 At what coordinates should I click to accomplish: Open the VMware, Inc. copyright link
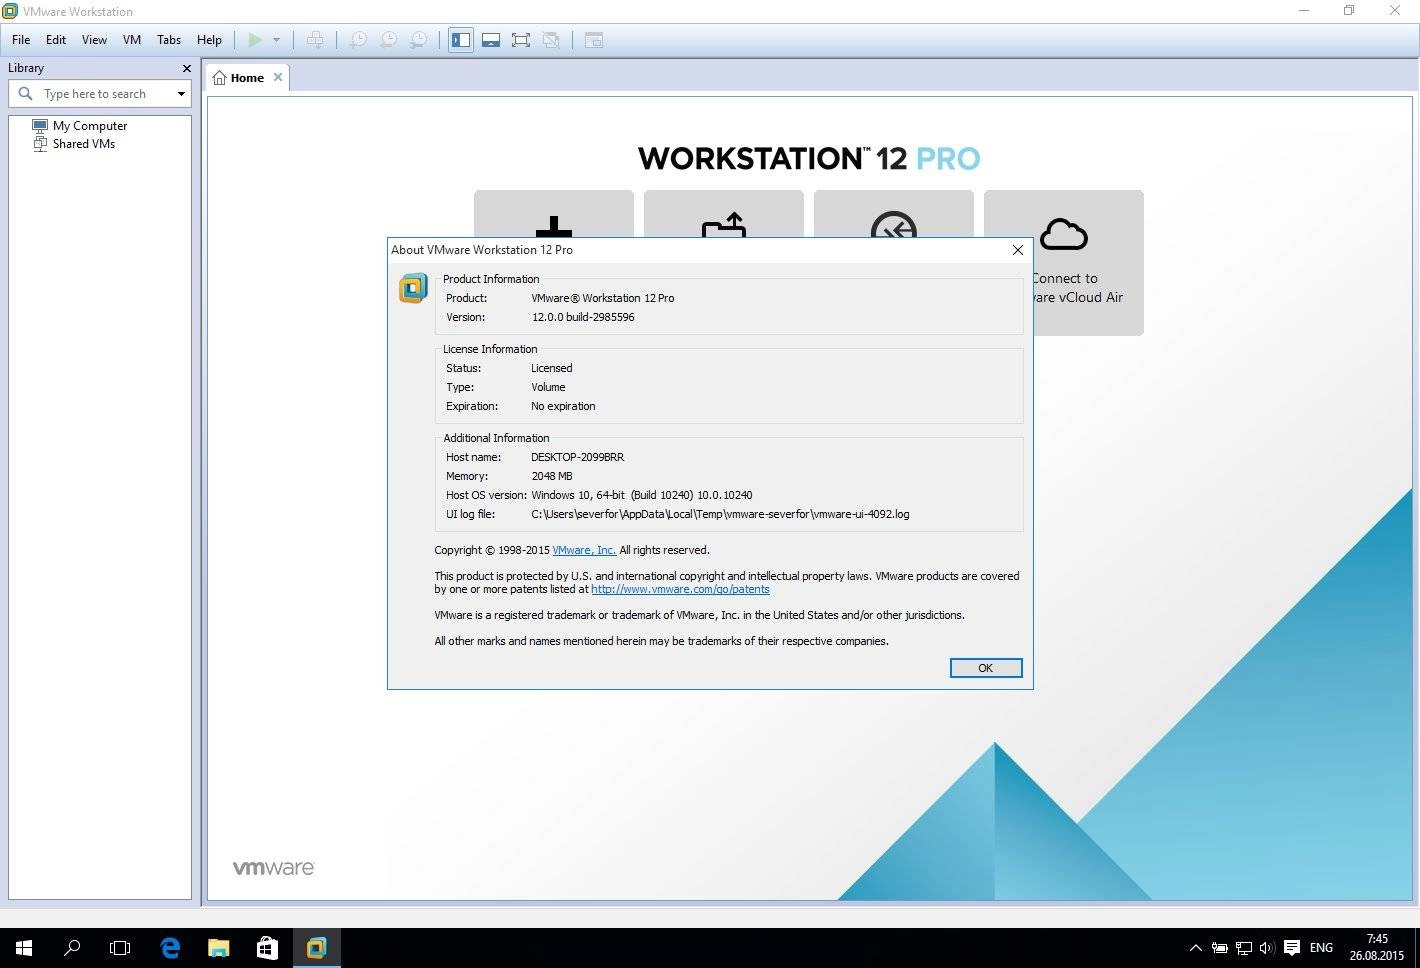[584, 550]
